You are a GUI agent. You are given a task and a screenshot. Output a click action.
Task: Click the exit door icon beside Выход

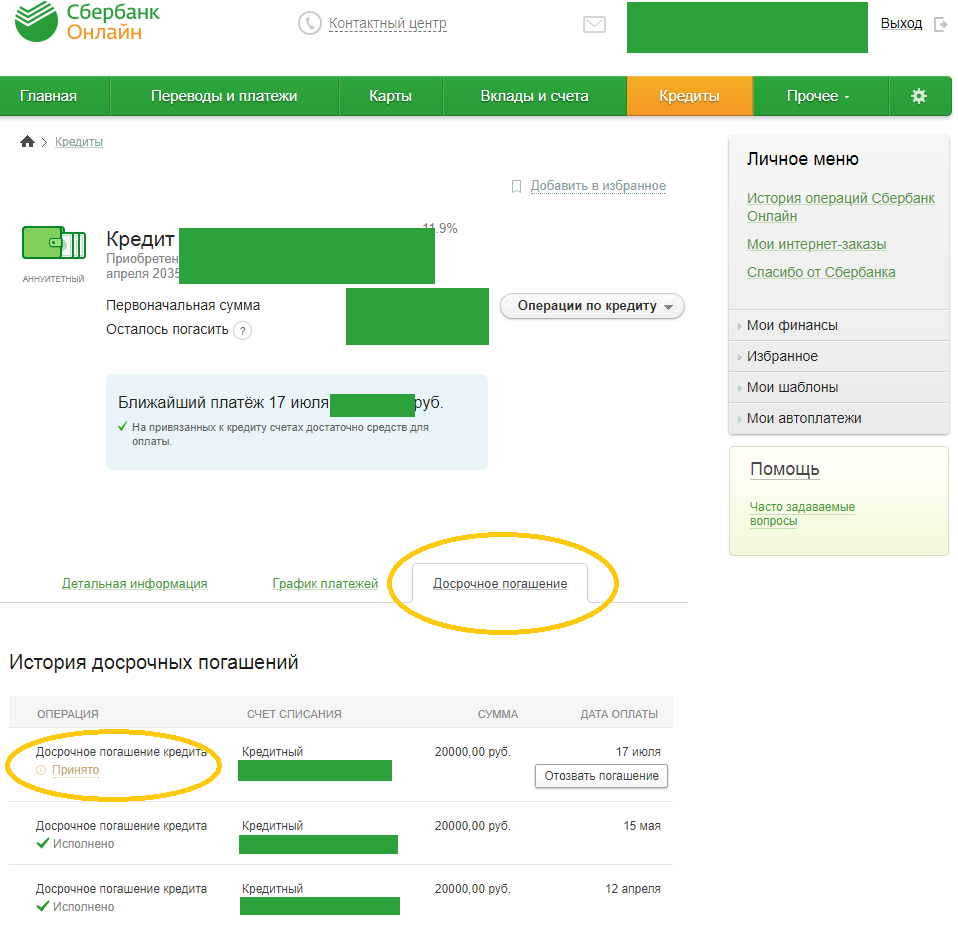pos(940,24)
